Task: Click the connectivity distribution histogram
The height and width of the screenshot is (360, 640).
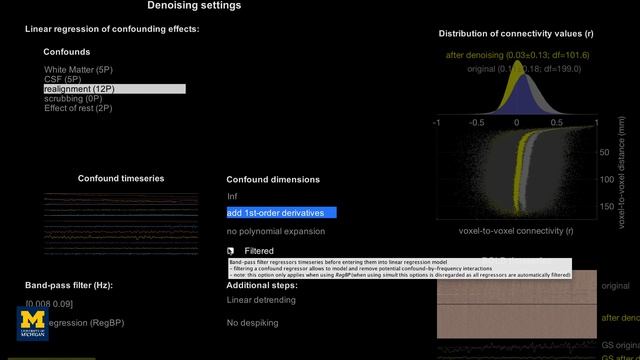Action: (517, 87)
